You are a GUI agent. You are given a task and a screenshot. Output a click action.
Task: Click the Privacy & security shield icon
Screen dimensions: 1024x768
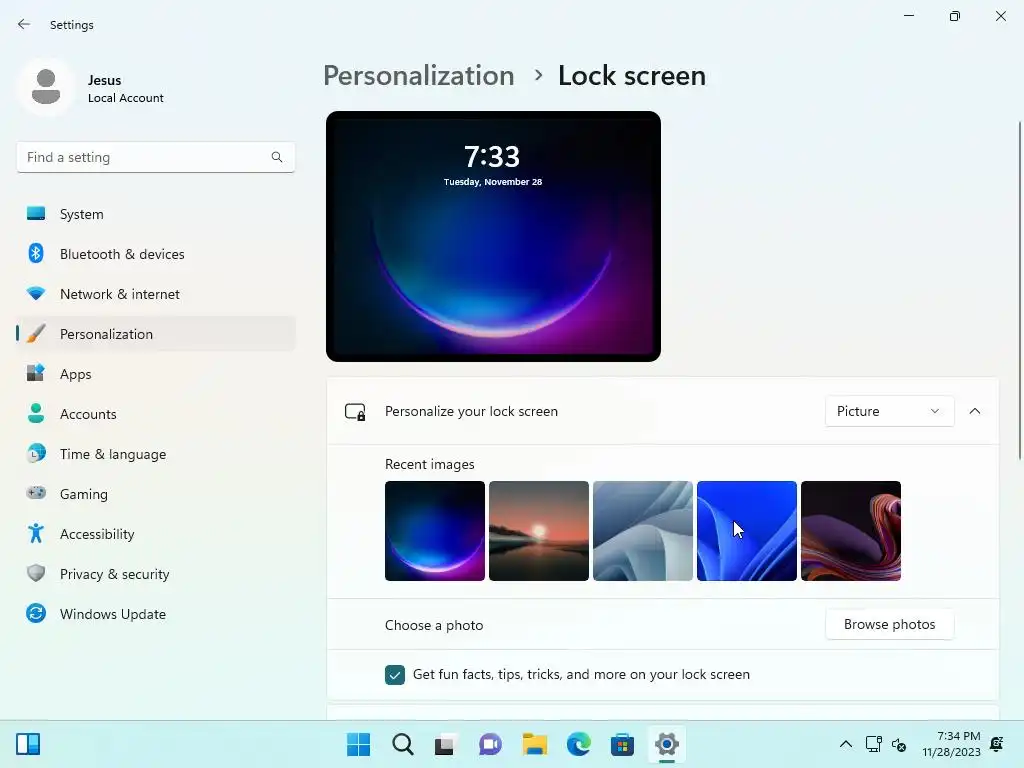36,573
